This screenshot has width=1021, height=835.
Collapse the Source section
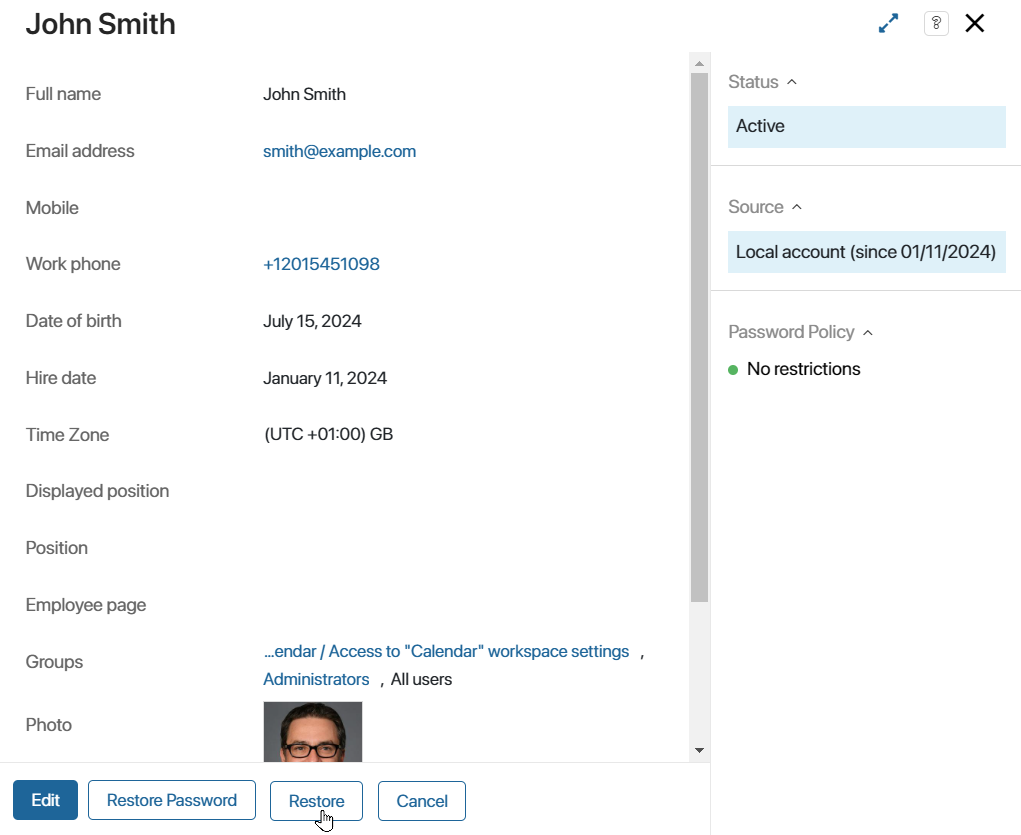point(796,207)
